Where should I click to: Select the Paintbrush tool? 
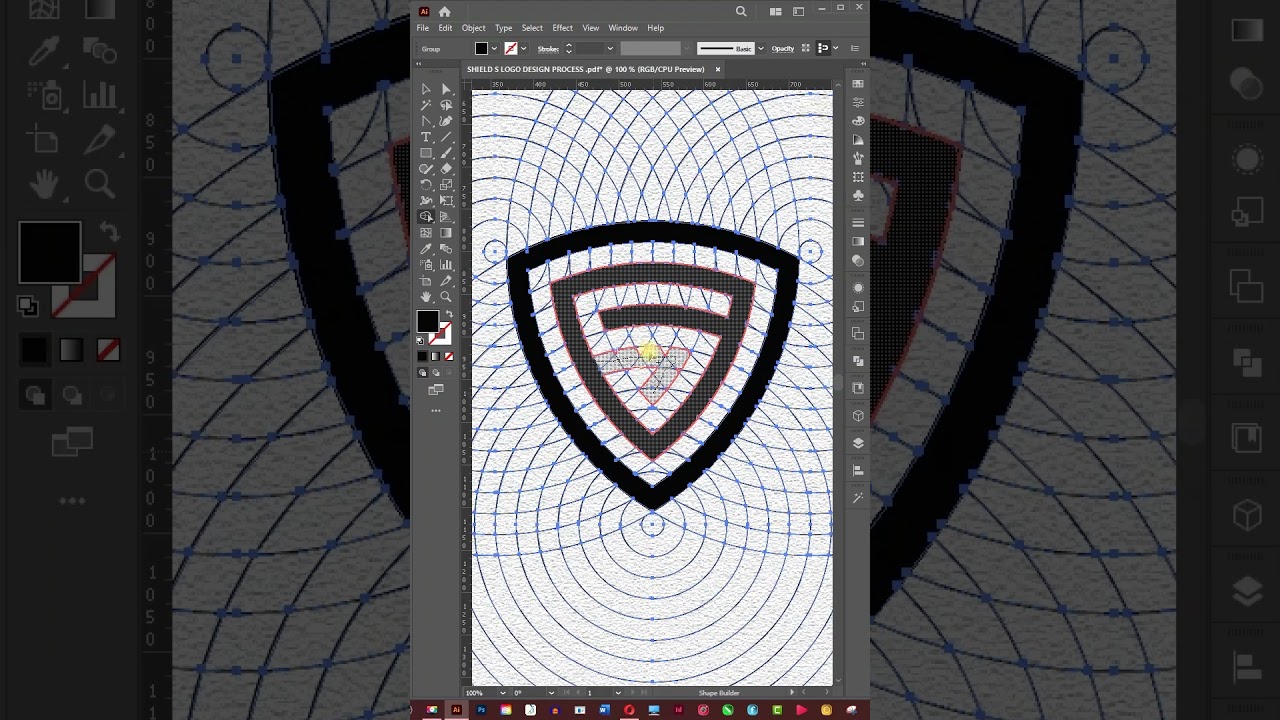tap(446, 153)
